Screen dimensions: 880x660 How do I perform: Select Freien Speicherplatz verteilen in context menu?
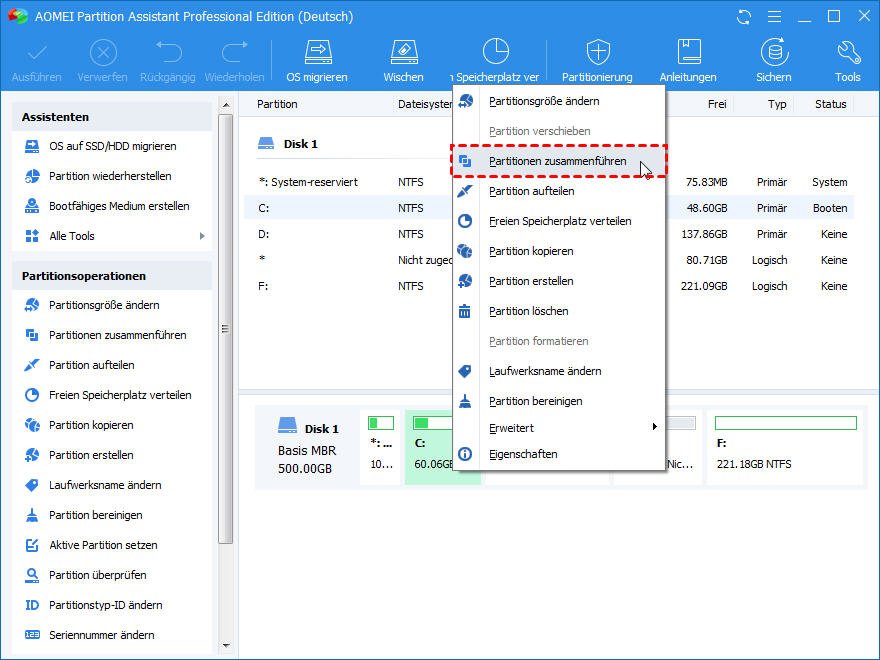tap(559, 221)
